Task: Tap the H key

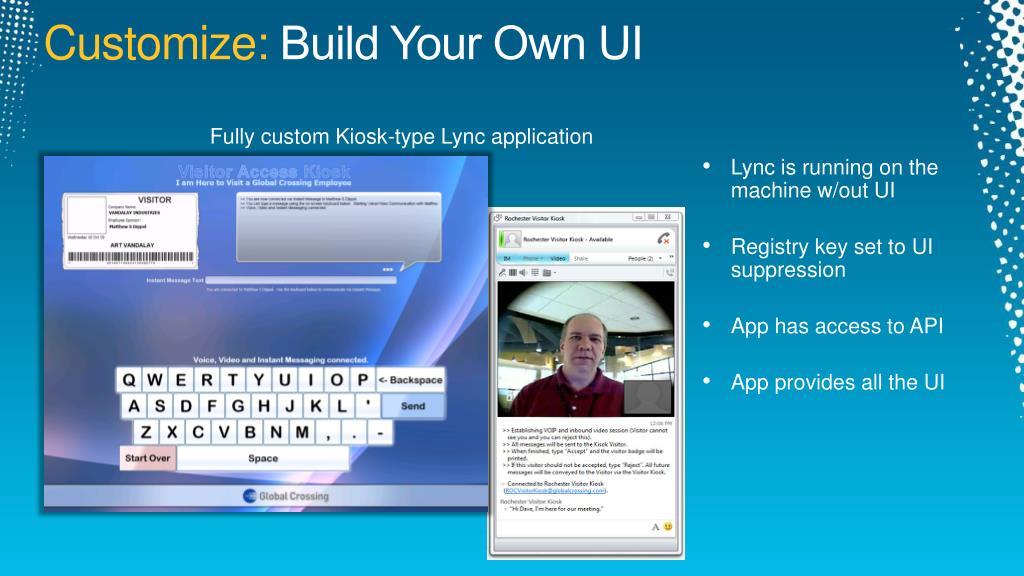Action: tap(264, 406)
